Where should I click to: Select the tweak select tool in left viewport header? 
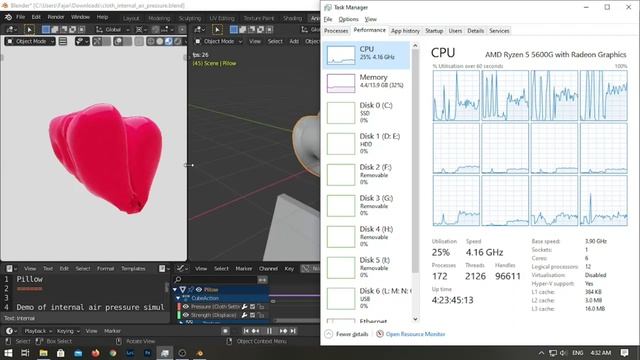click(x=29, y=29)
